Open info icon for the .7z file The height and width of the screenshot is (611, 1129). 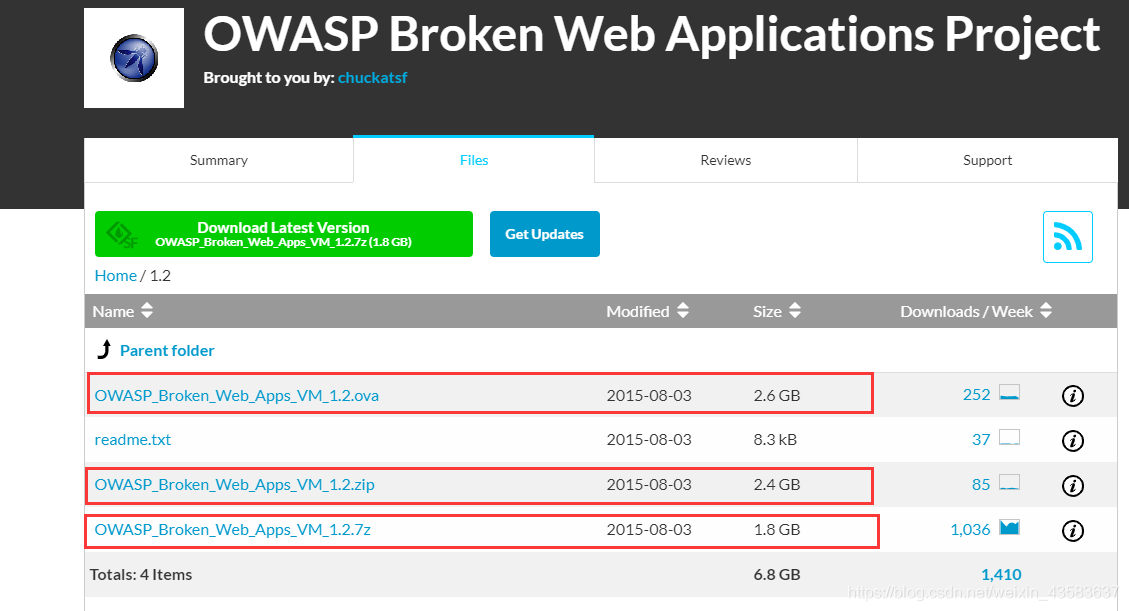(1073, 530)
